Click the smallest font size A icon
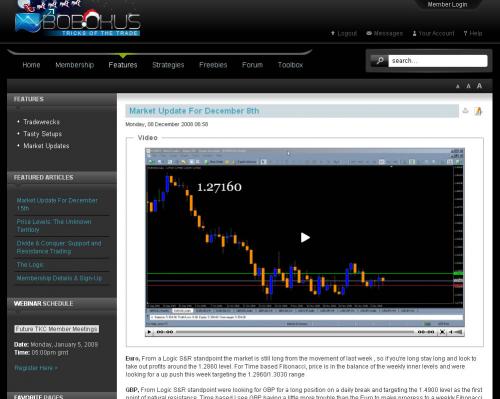This screenshot has height=399, width=500. click(458, 86)
